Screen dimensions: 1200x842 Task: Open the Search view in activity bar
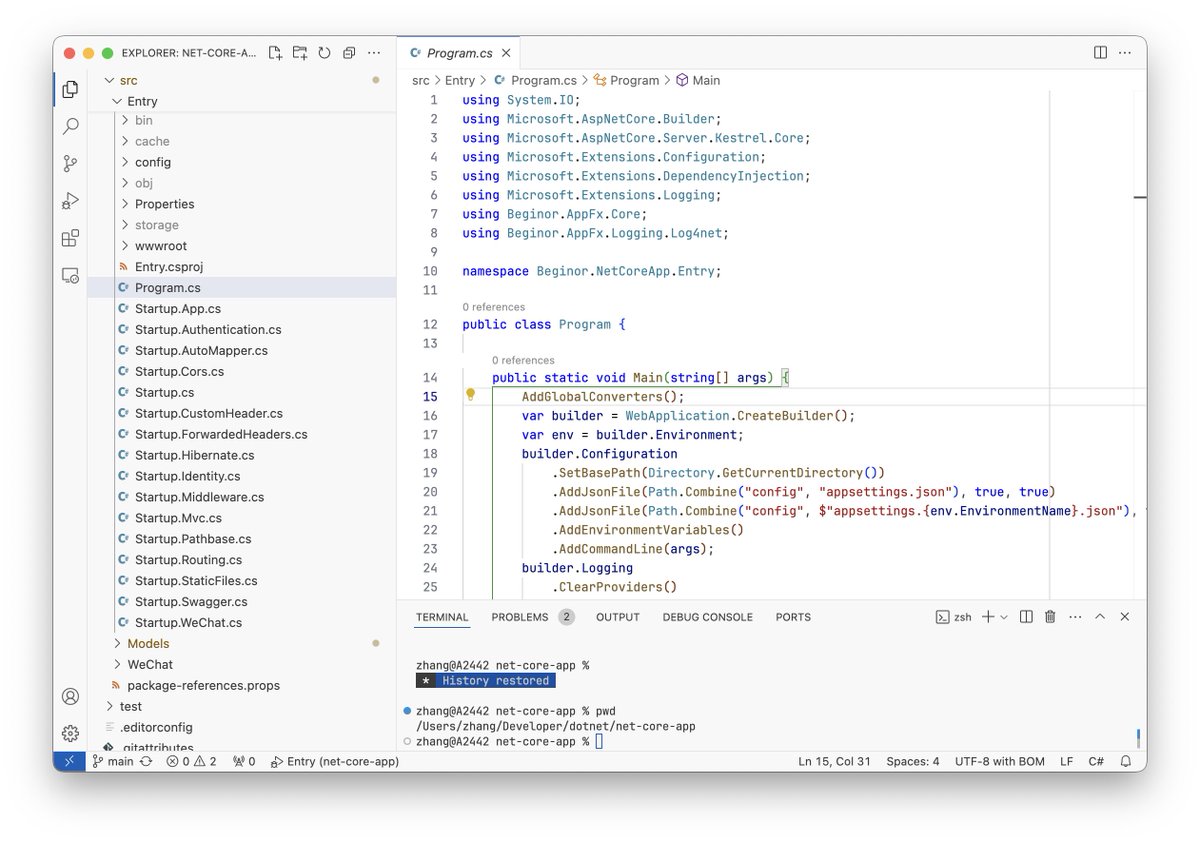(x=70, y=126)
